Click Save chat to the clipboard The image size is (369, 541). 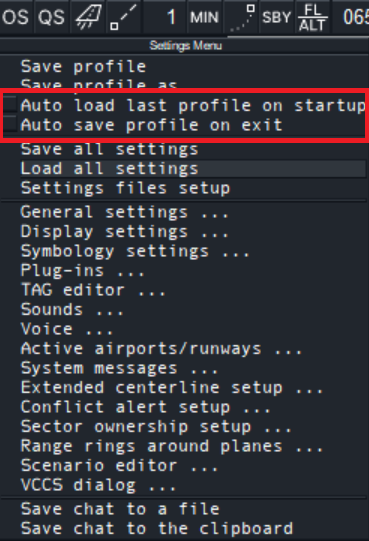point(157,529)
